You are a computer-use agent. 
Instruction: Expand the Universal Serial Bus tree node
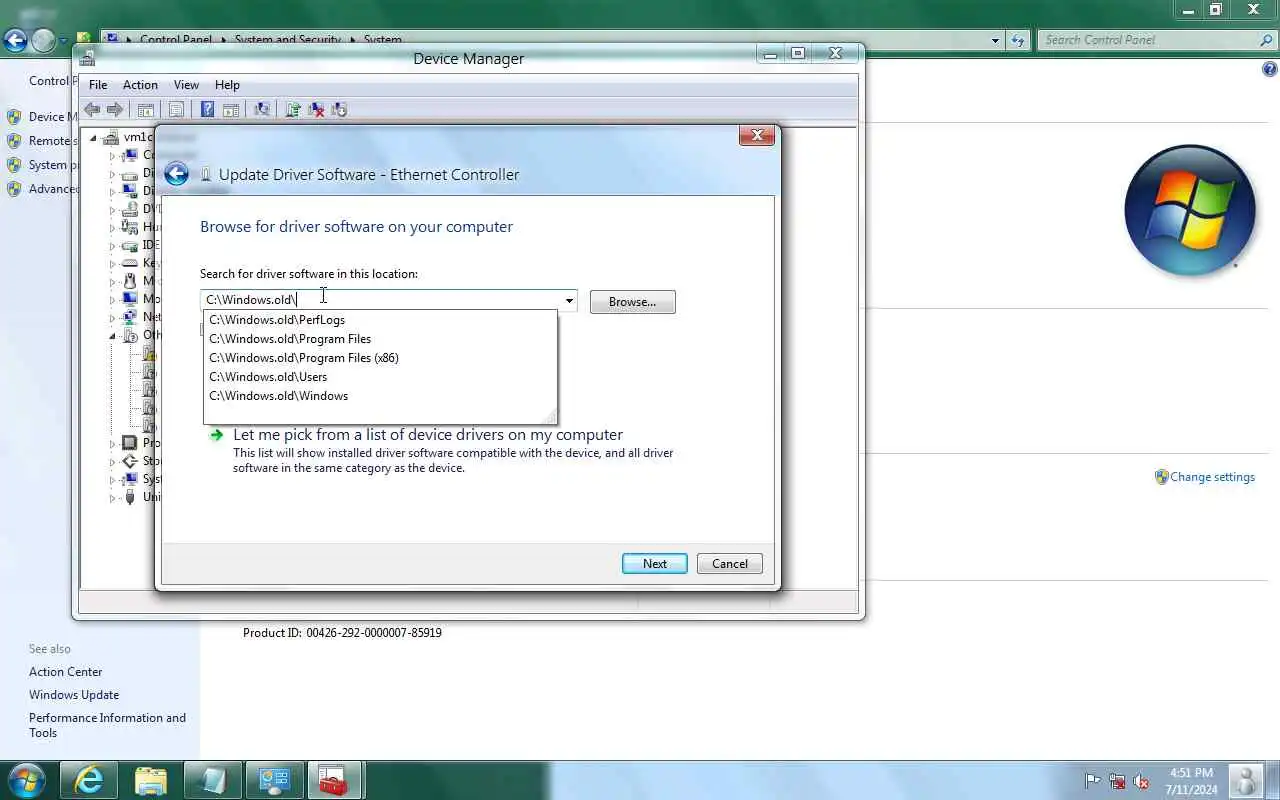click(113, 497)
